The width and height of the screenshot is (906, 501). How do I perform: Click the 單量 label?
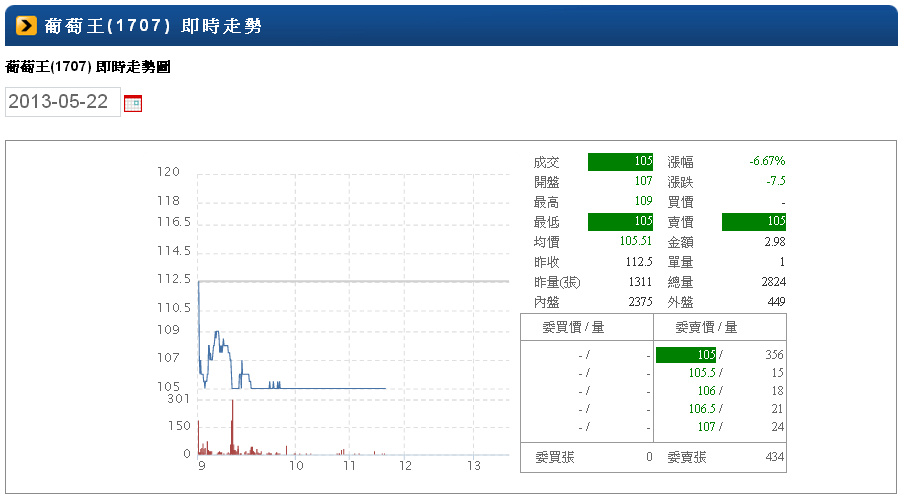680,262
